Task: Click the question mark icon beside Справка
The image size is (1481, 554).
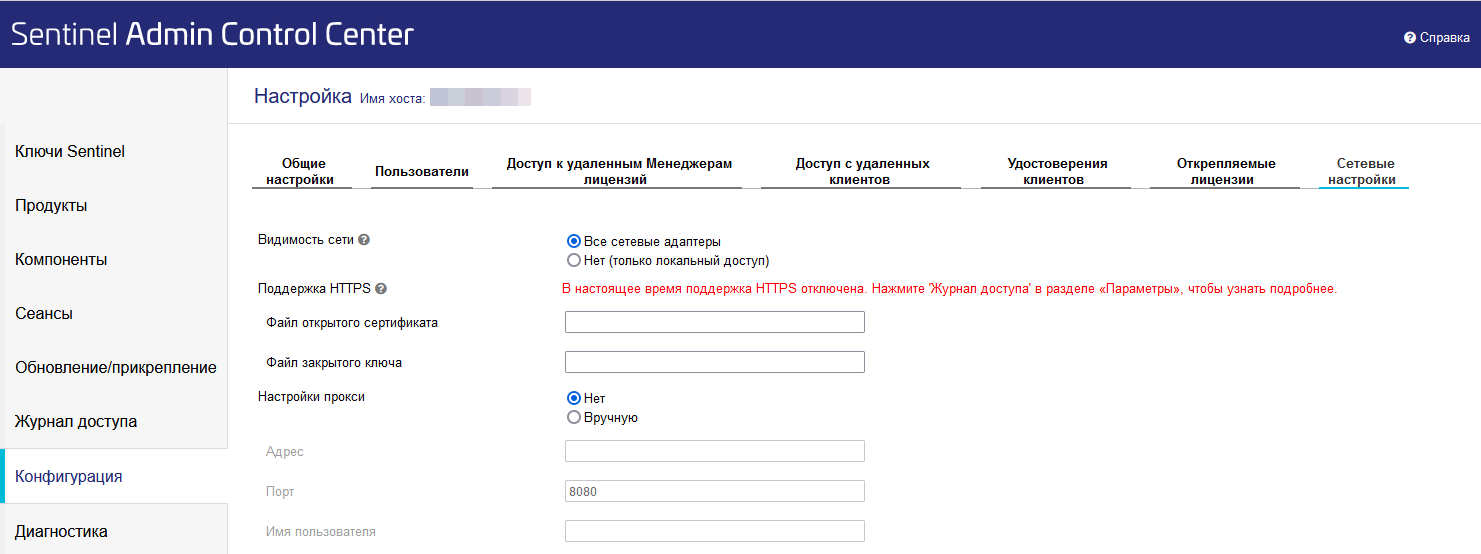Action: tap(1410, 38)
